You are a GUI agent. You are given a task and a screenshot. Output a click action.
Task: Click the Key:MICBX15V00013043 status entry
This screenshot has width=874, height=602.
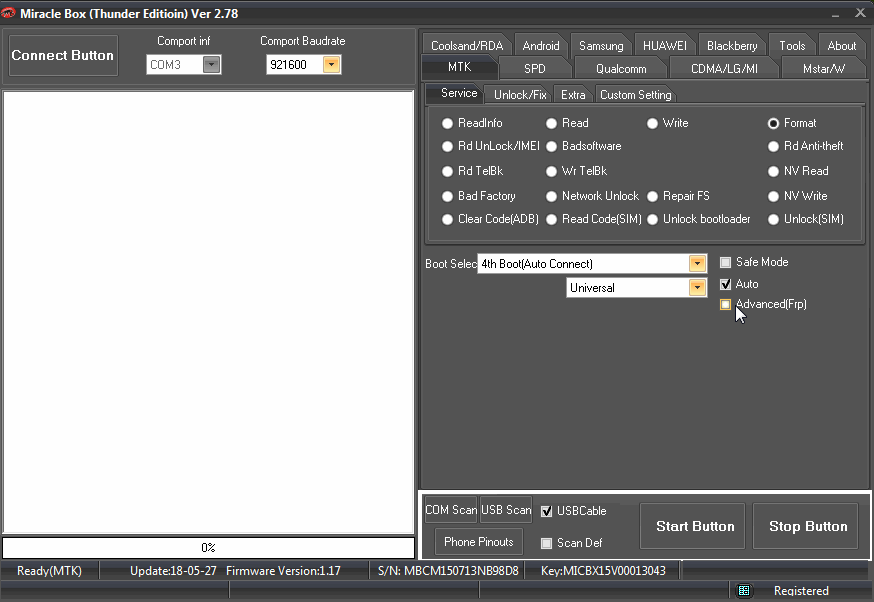tap(603, 571)
